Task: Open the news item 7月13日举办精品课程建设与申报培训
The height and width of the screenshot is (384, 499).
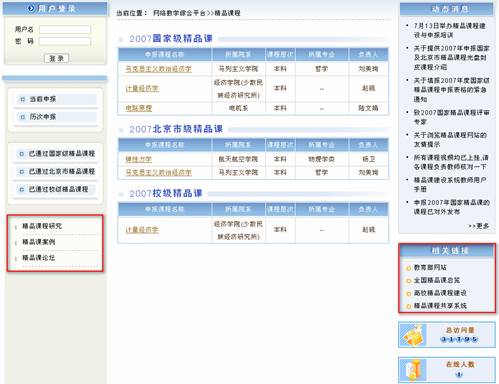Action: point(449,30)
